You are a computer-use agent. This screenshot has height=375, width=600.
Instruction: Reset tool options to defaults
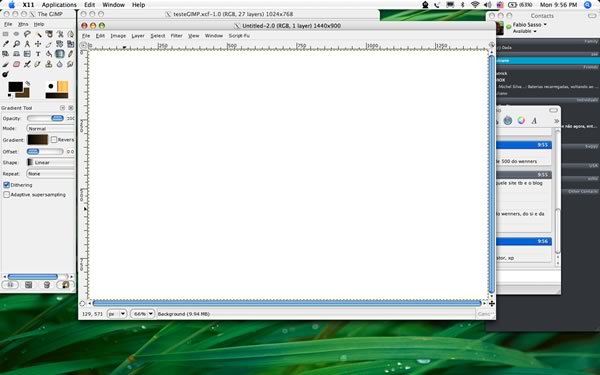tap(65, 285)
